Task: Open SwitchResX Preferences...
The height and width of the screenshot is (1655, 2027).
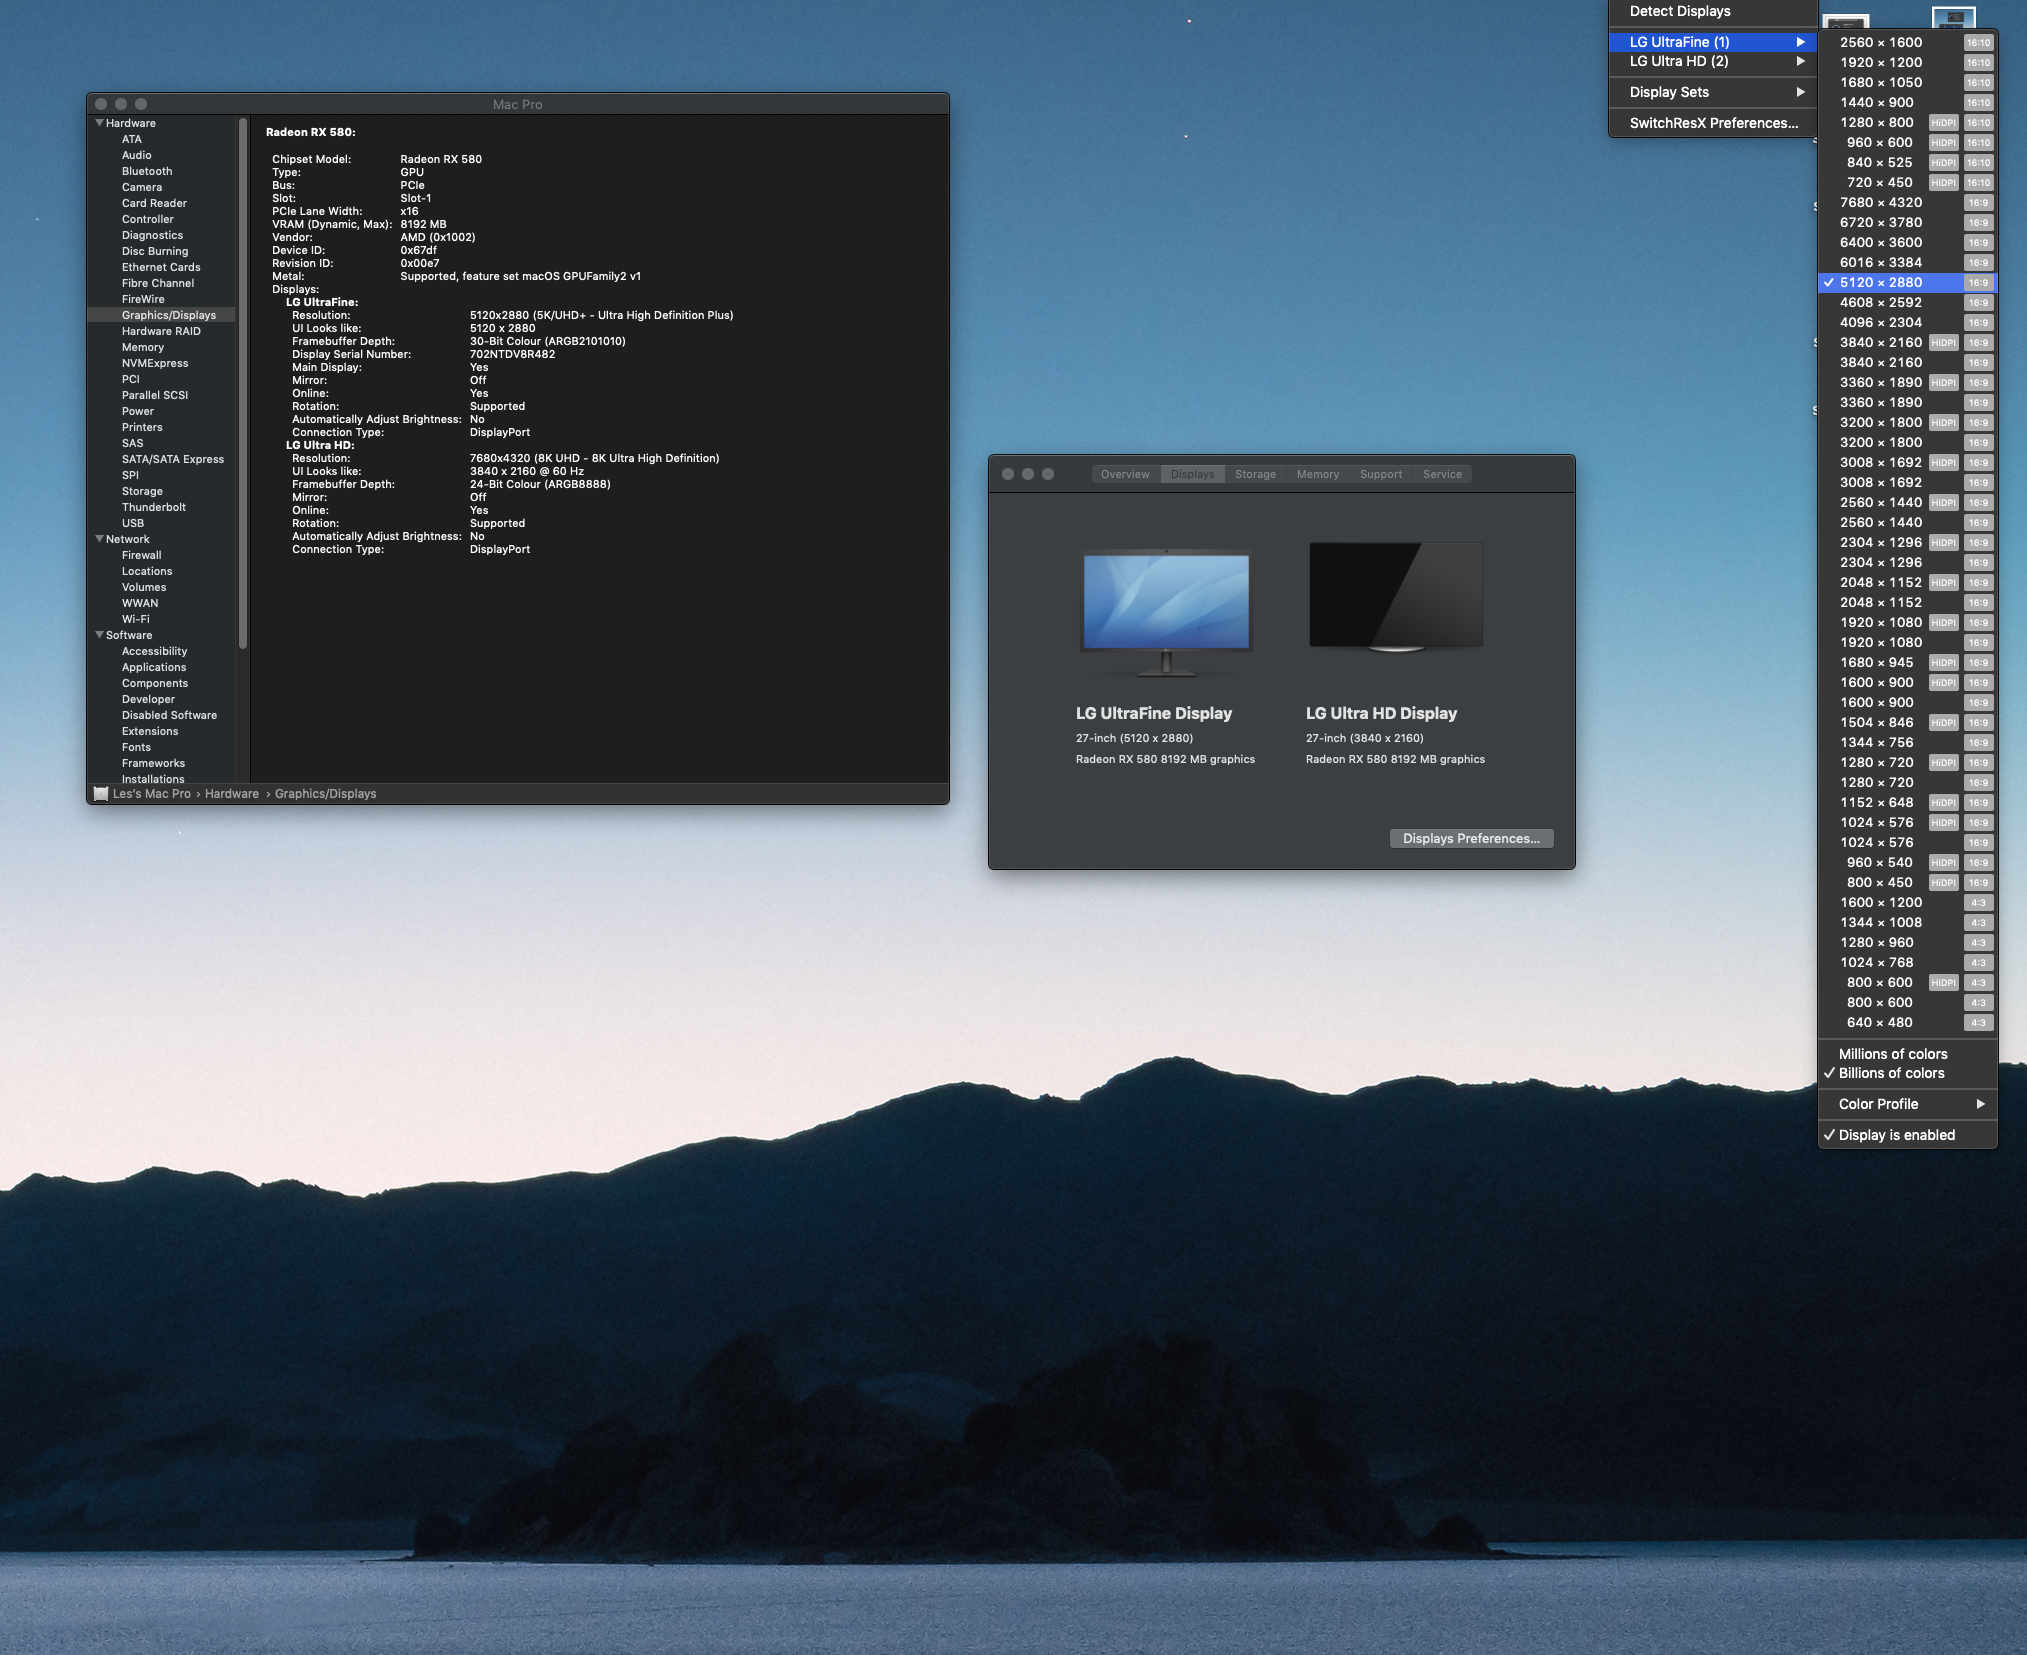Action: tap(1712, 123)
